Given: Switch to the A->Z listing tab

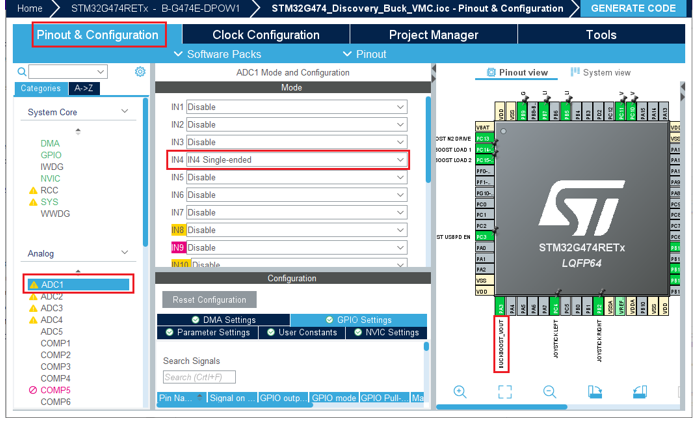Looking at the screenshot, I should coord(84,88).
